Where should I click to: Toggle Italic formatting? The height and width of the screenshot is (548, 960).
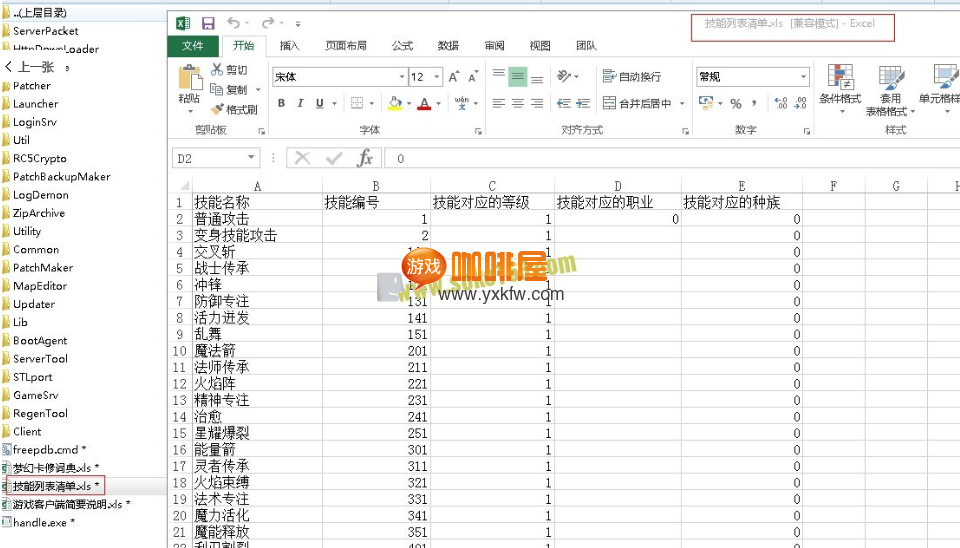[x=301, y=103]
